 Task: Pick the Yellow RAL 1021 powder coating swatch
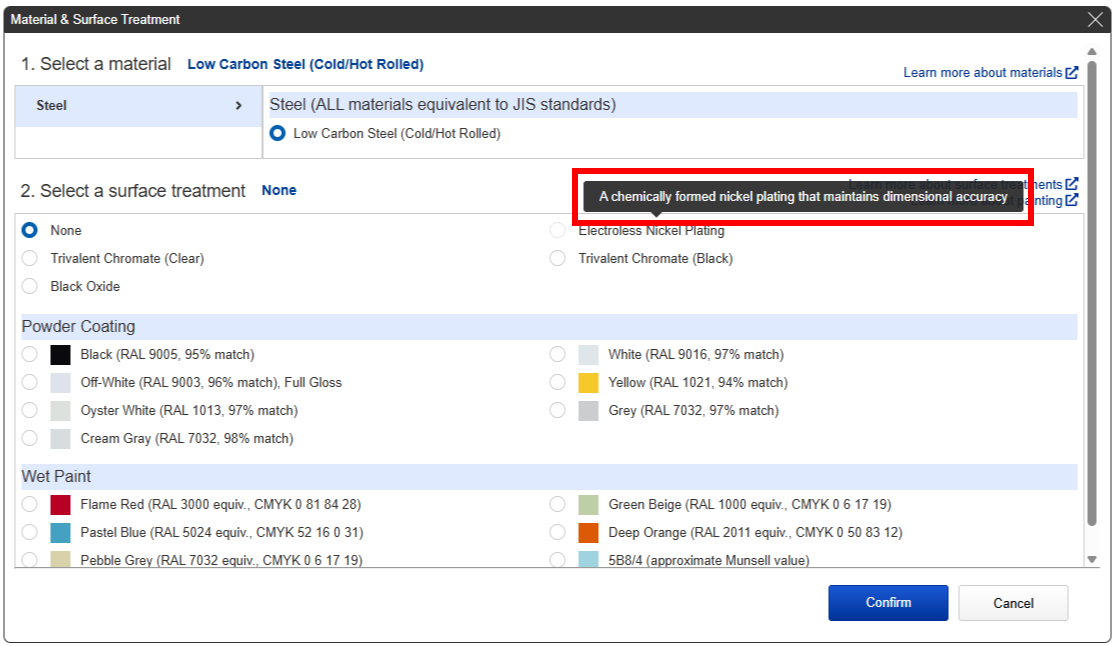pyautogui.click(x=588, y=383)
